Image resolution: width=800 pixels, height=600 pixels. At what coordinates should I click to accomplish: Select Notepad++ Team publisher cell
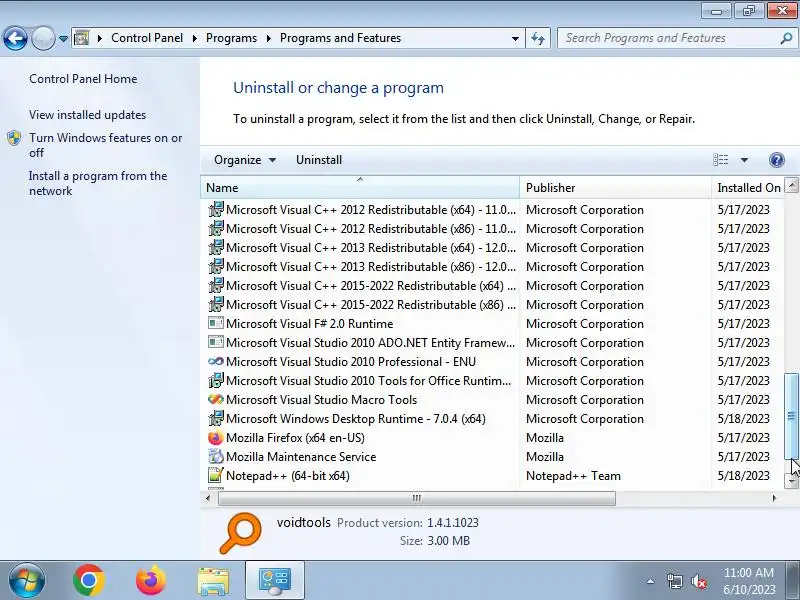(x=573, y=476)
